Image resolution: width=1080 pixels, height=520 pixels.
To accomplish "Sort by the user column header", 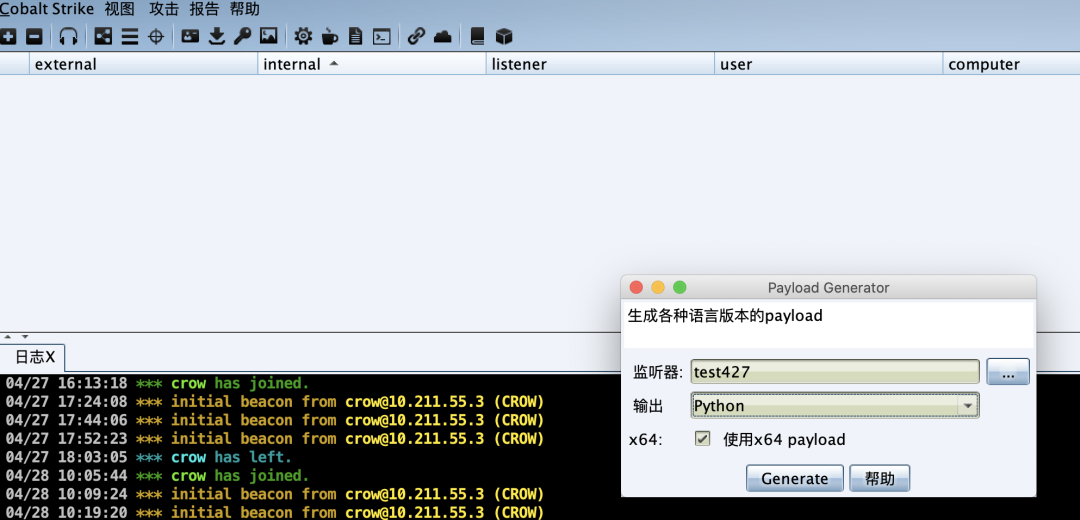I will [x=829, y=64].
